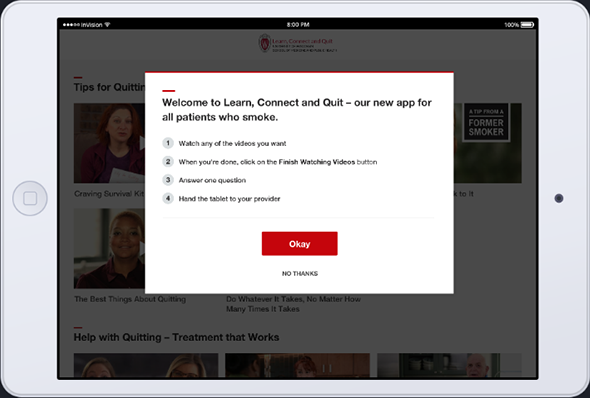Click the red Okay button
The image size is (590, 398).
[x=300, y=244]
